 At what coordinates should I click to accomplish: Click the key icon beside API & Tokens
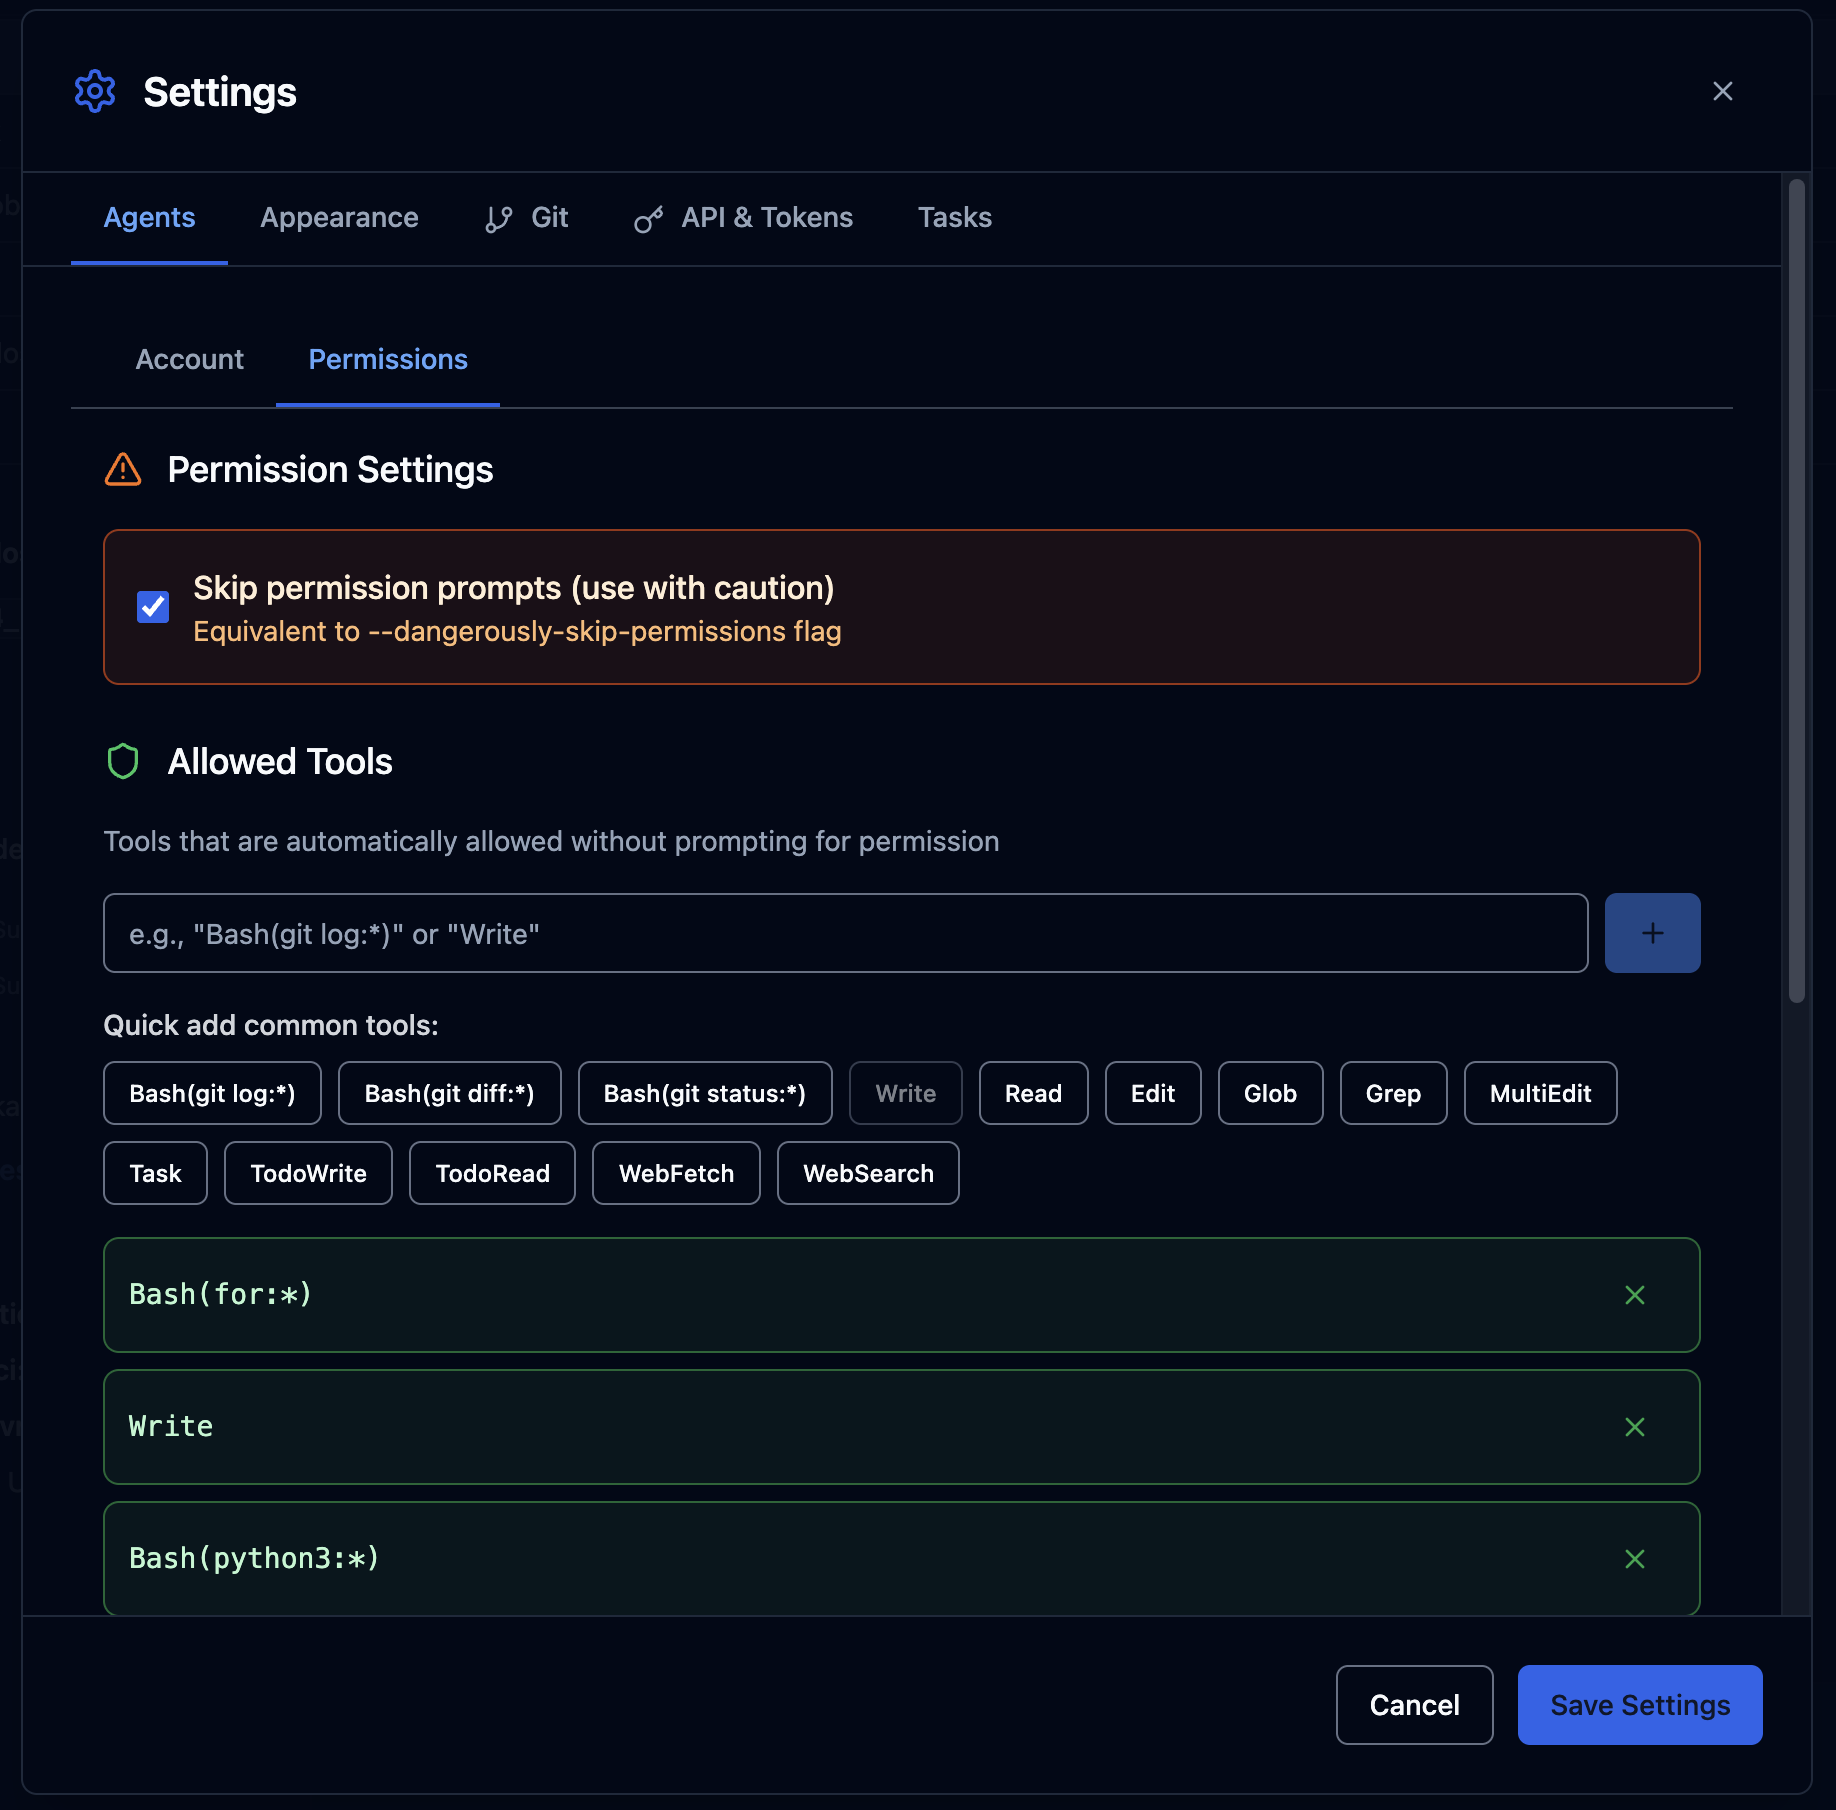(648, 218)
